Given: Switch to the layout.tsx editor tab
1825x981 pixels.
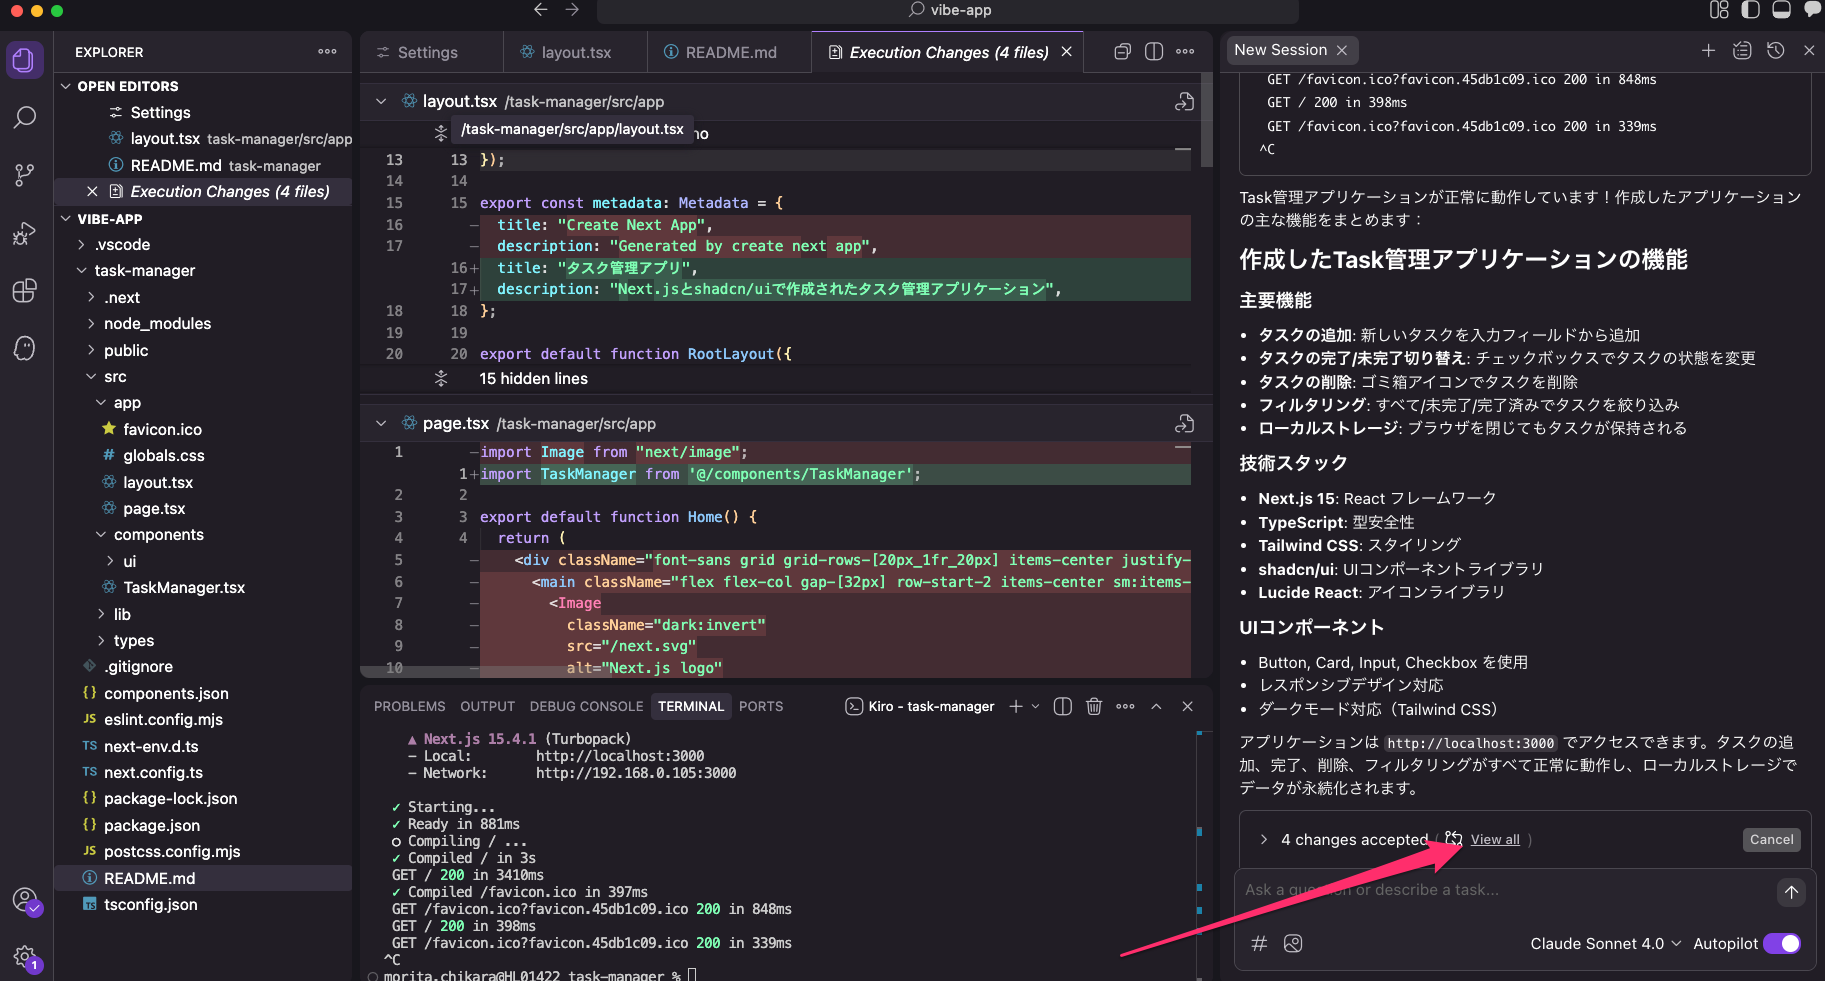Looking at the screenshot, I should 575,52.
